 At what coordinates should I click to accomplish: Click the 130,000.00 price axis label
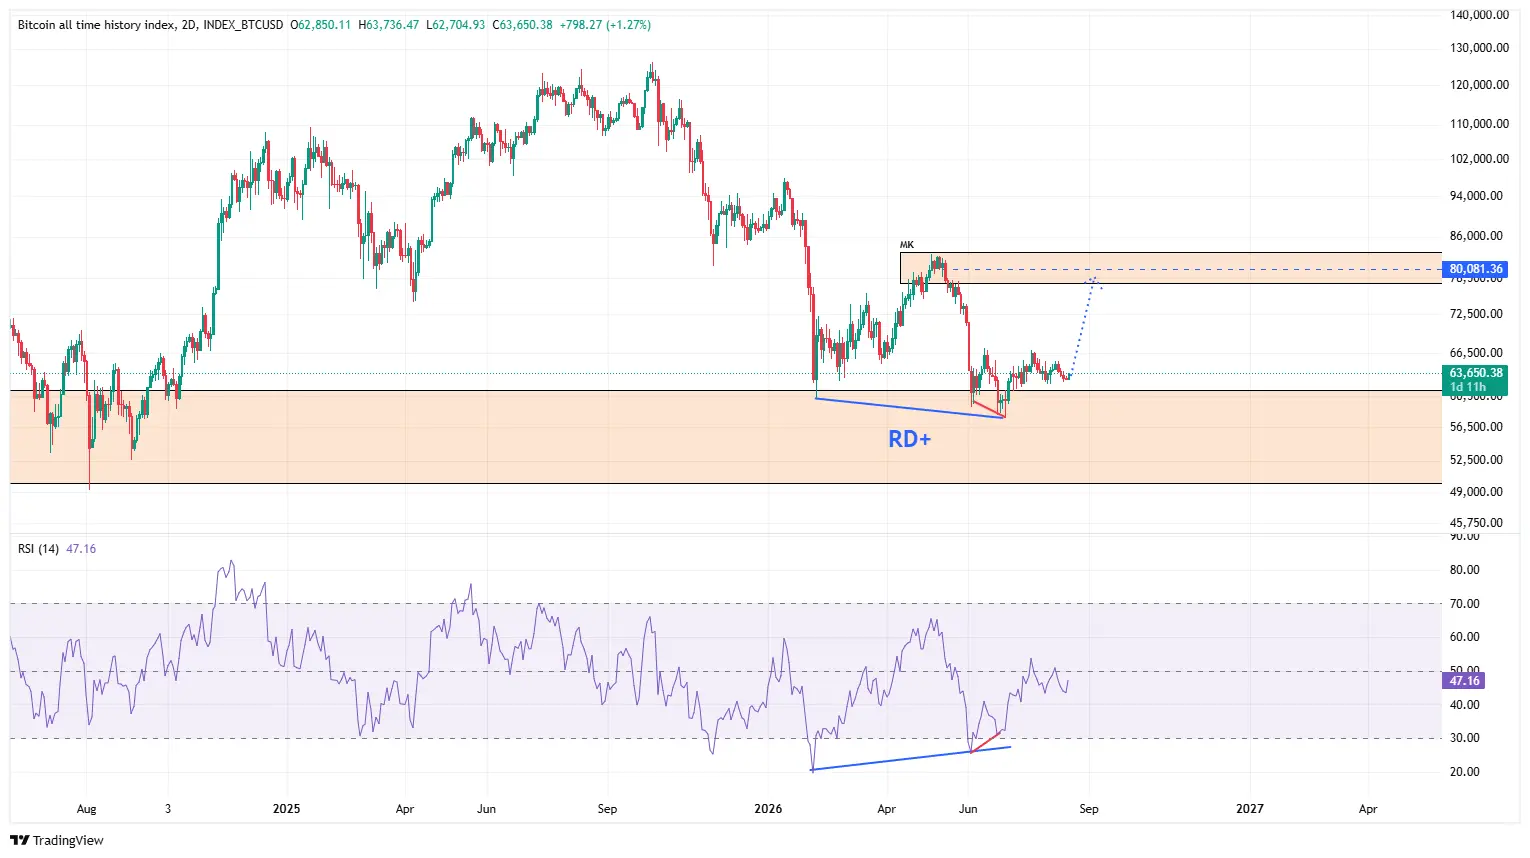1479,48
